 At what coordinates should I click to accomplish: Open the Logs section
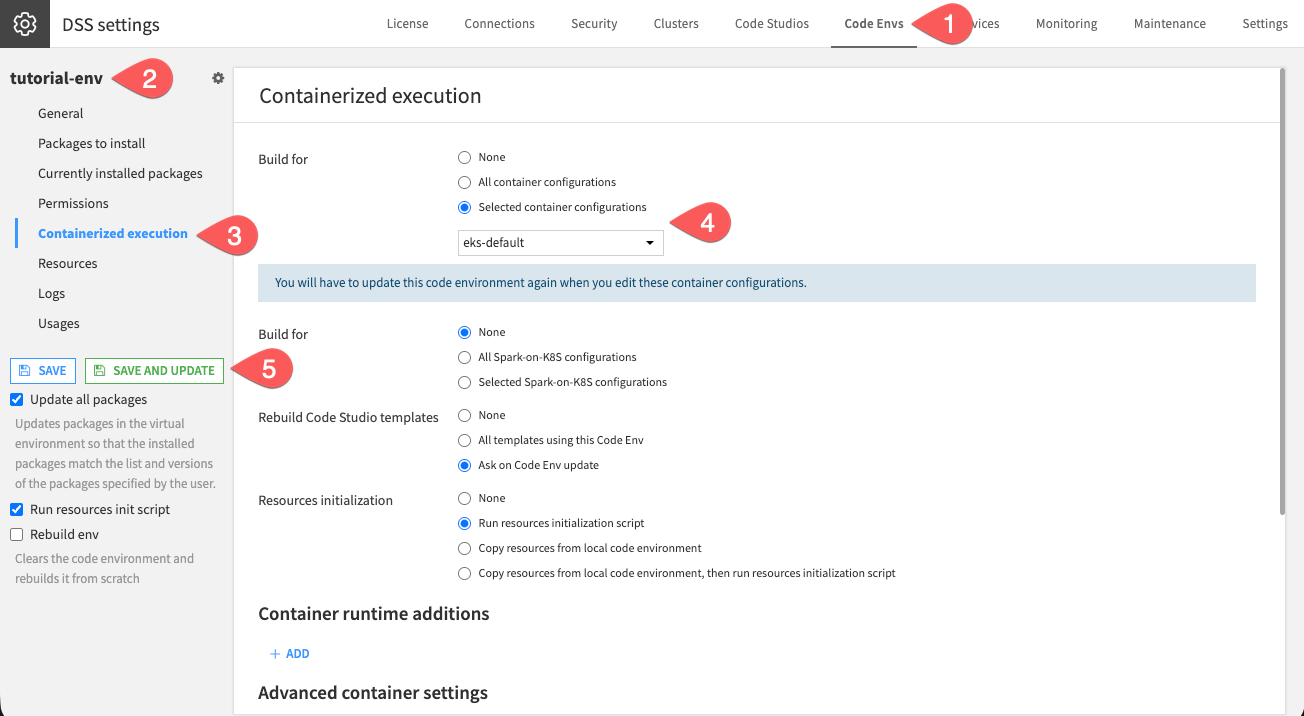pos(52,293)
